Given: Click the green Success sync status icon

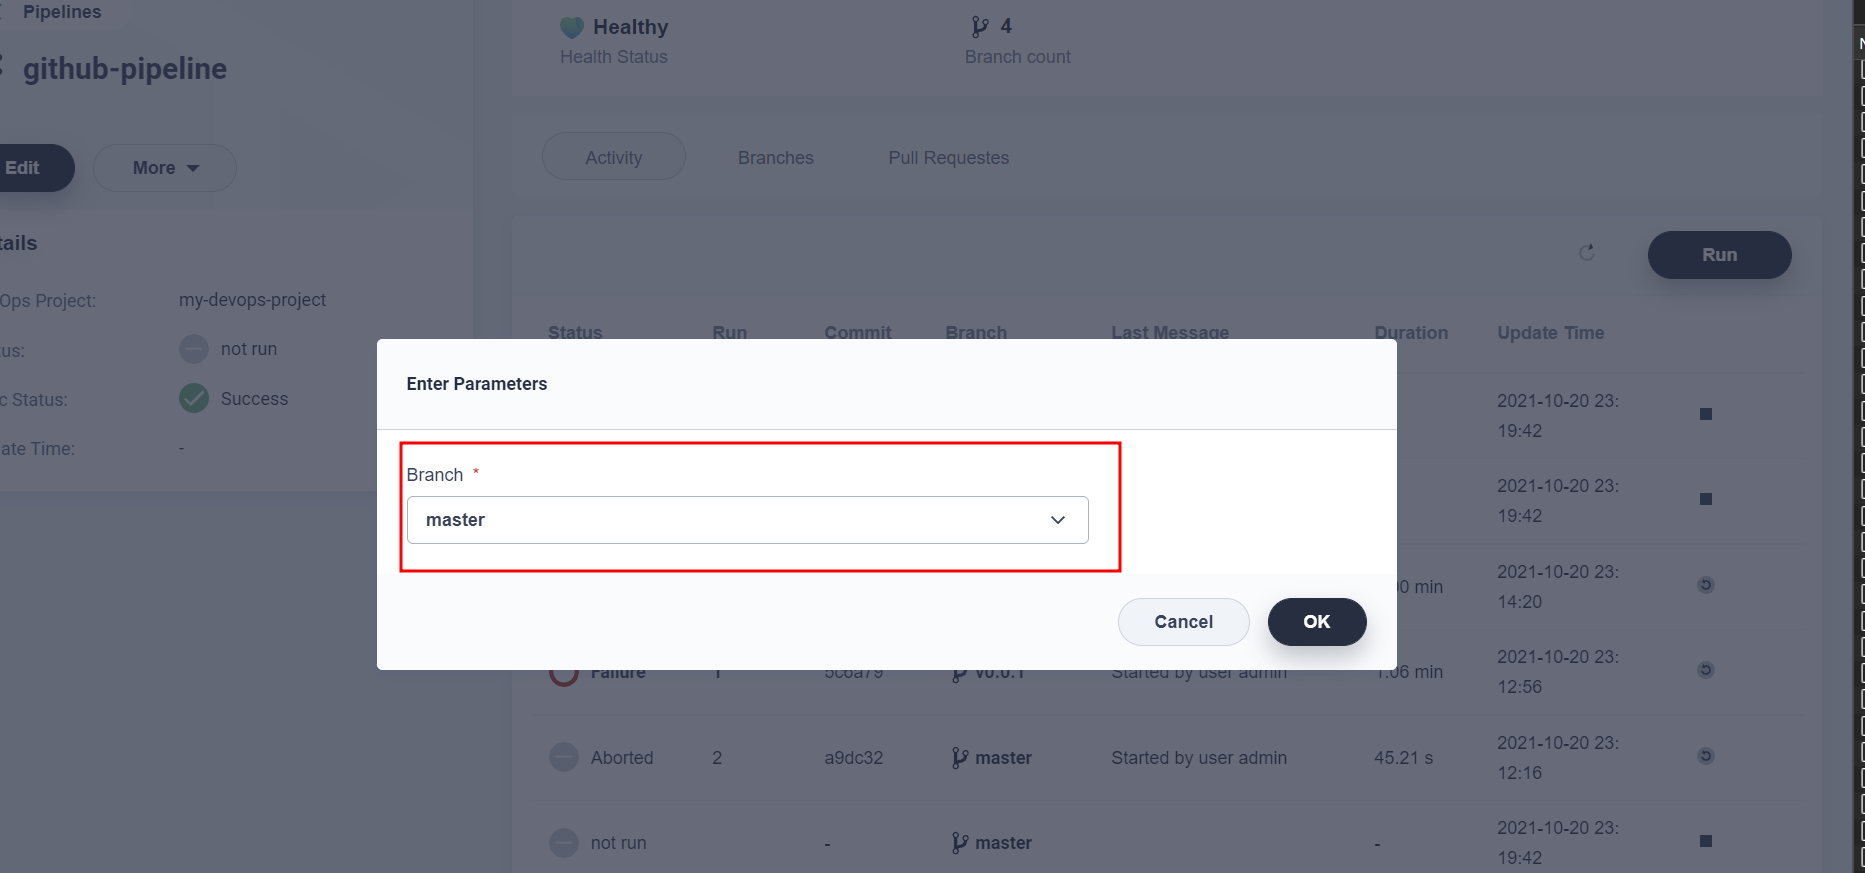Looking at the screenshot, I should pos(193,398).
